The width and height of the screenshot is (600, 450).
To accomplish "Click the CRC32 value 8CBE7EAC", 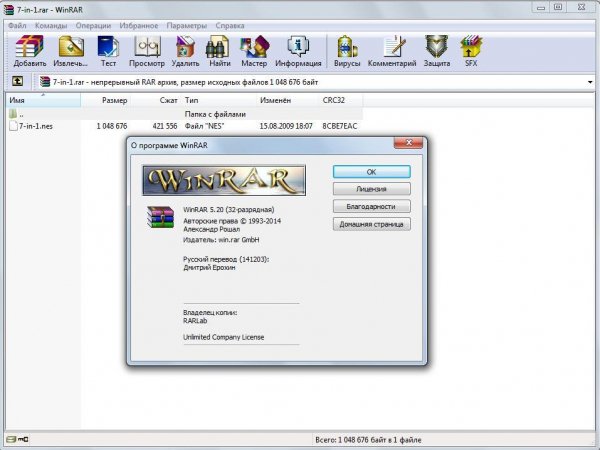I will 339,126.
